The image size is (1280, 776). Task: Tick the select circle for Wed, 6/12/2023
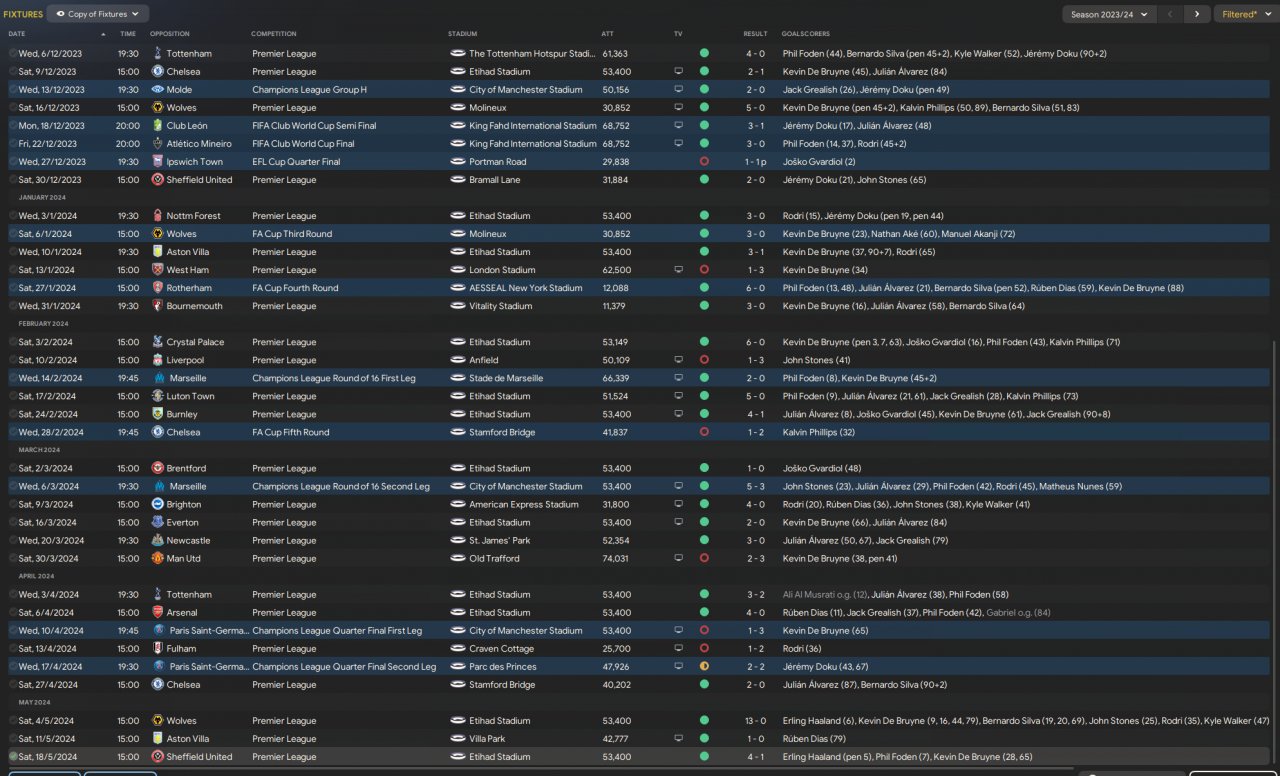click(13, 54)
